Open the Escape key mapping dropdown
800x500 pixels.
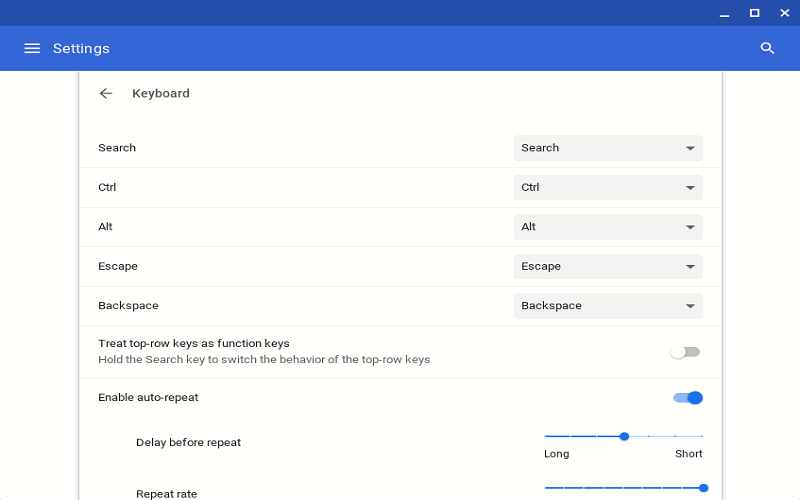608,266
